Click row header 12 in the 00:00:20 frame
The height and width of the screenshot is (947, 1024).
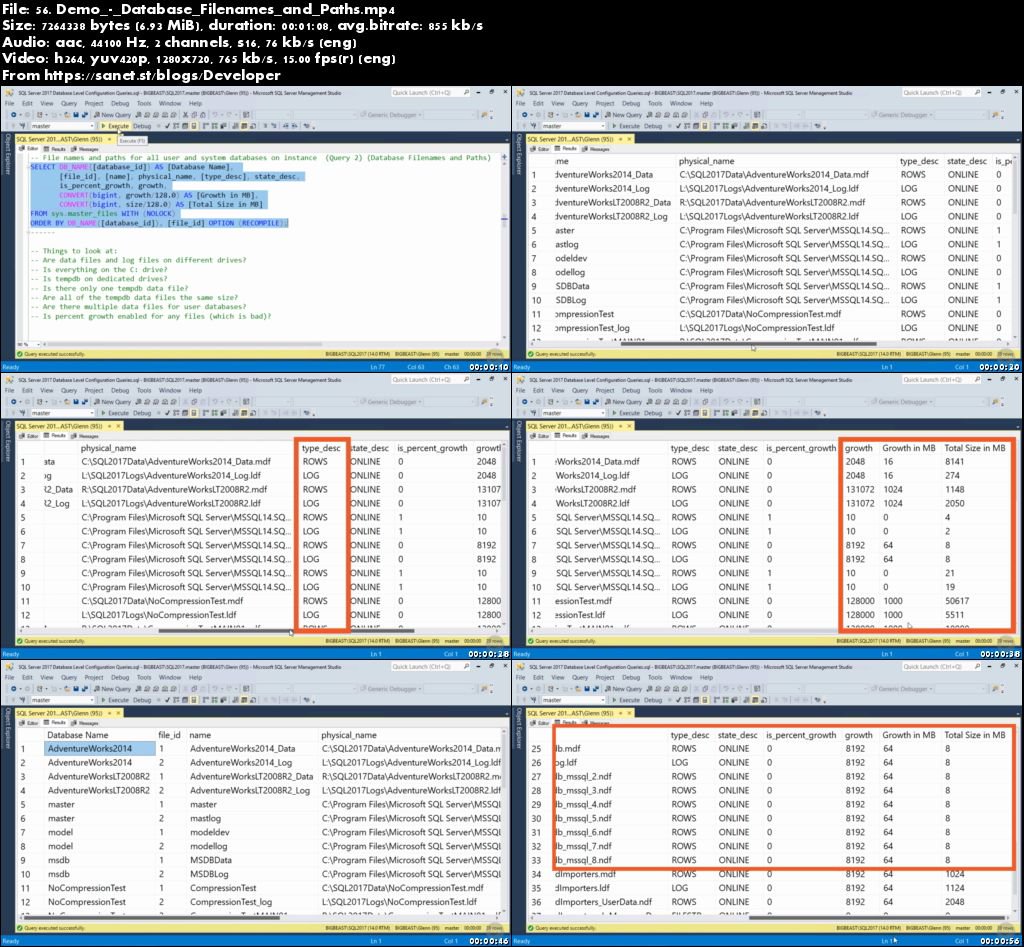pos(537,328)
